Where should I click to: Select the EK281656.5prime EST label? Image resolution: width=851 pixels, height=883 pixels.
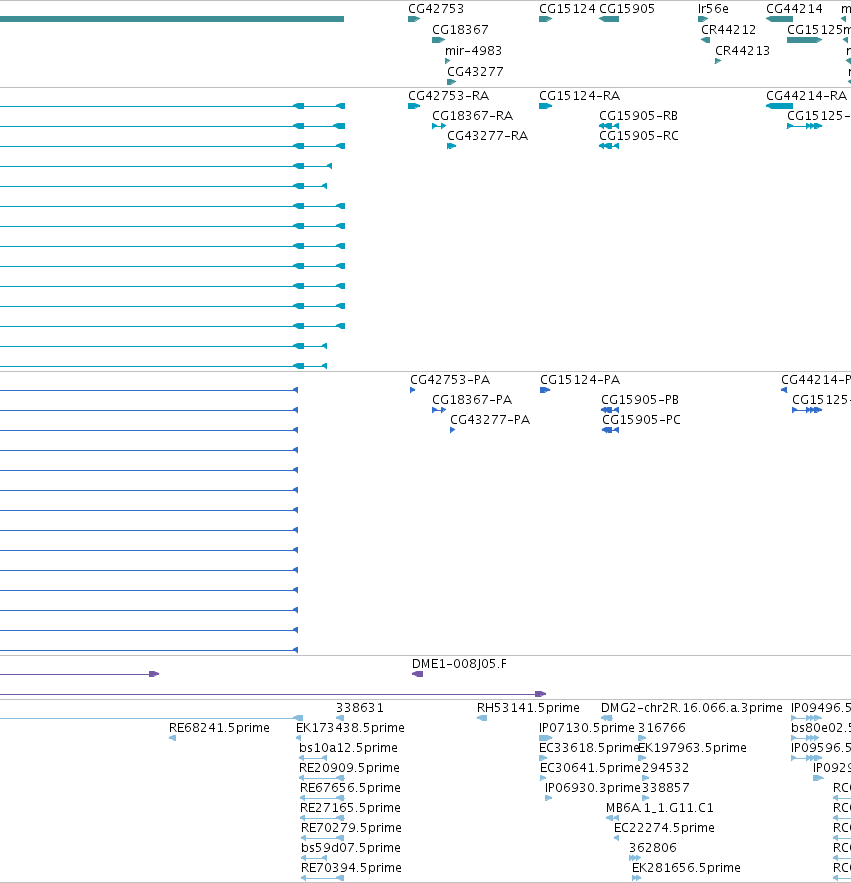click(x=687, y=868)
